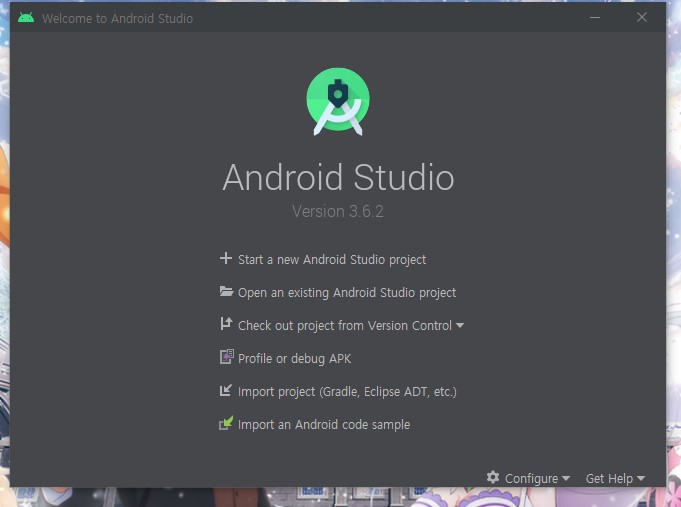Click the Android Studio heading text
Screen dimensions: 681x507
pyautogui.click(x=338, y=177)
